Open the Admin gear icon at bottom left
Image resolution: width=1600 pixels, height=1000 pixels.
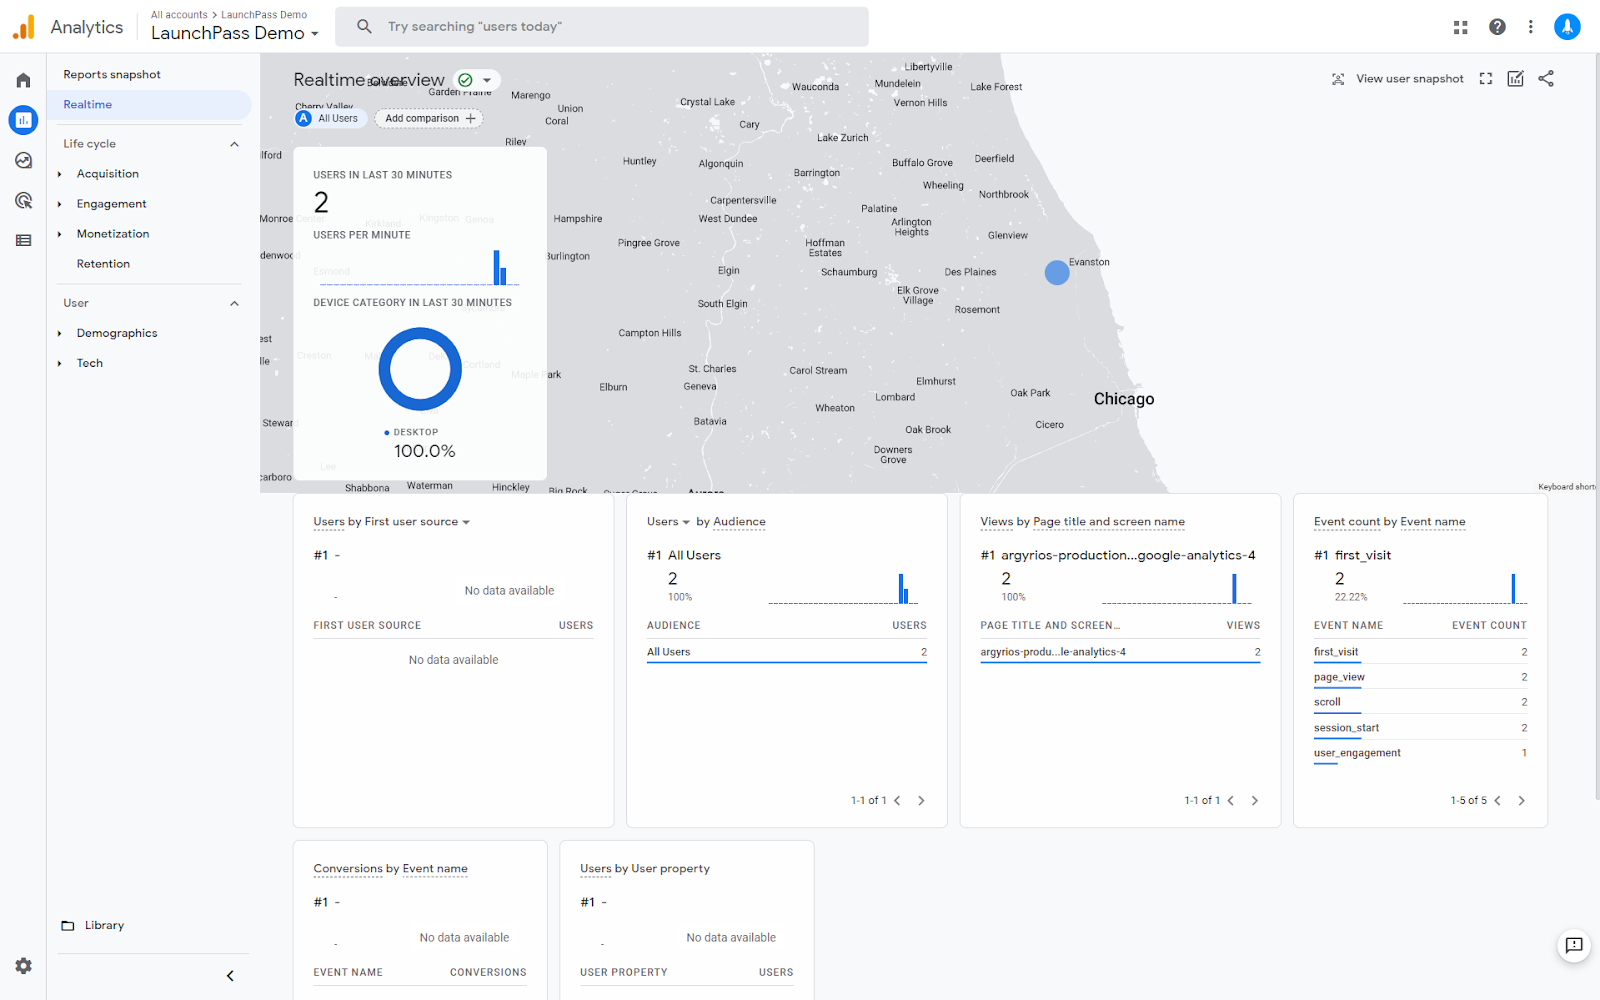(23, 965)
